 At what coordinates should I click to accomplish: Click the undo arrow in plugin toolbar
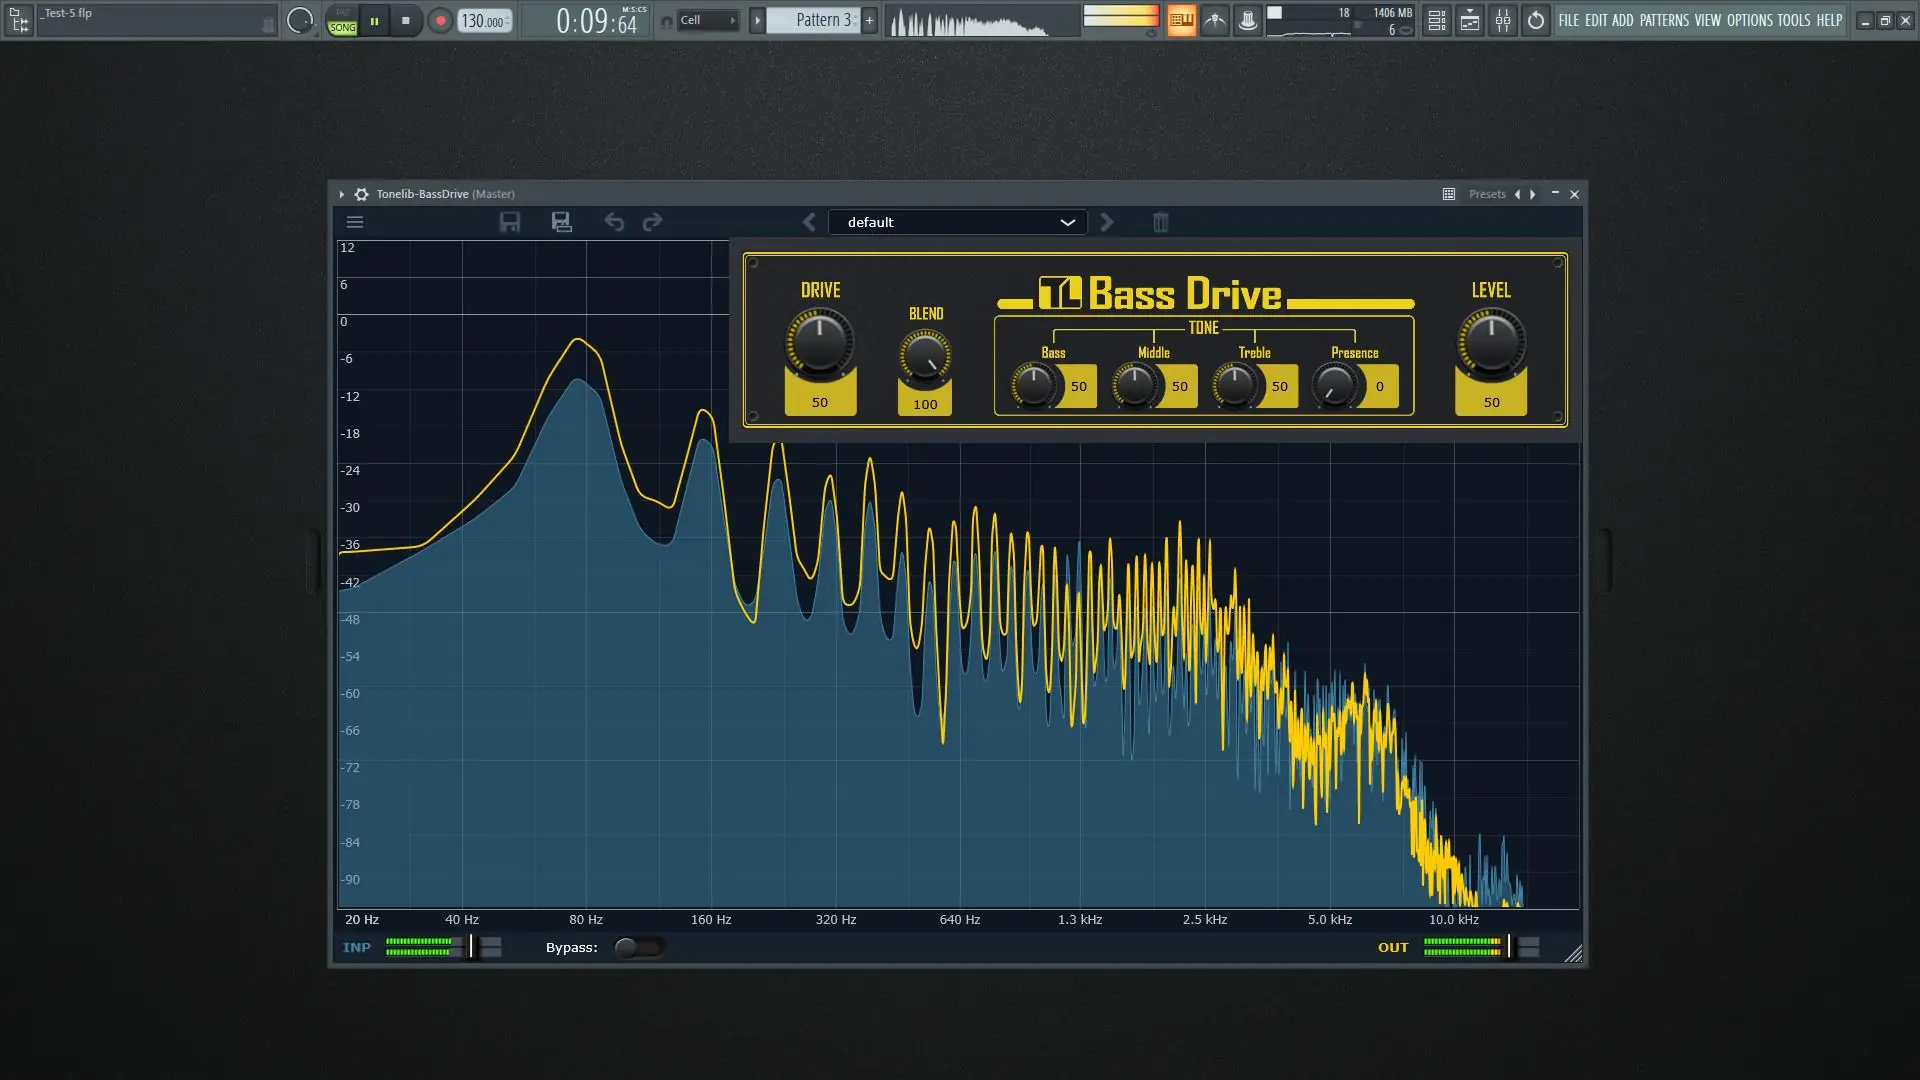[x=614, y=222]
